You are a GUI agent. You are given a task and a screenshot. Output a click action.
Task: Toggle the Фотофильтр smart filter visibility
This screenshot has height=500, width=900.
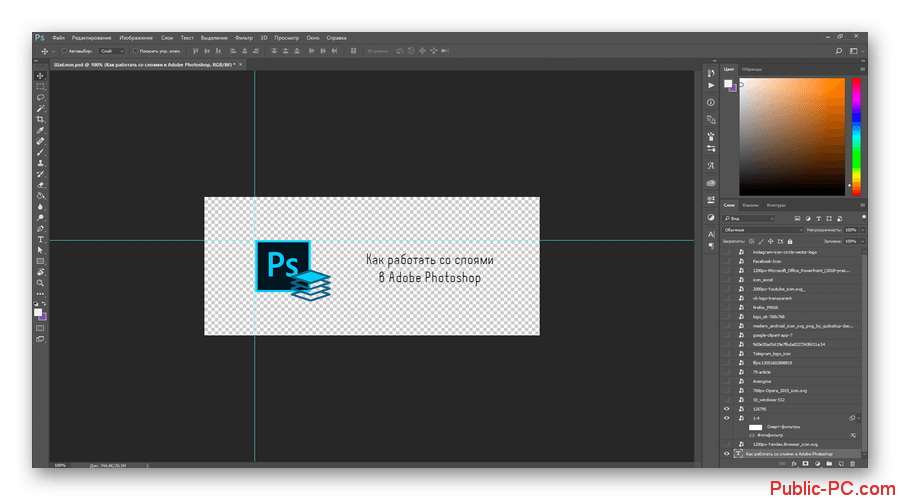pos(752,435)
